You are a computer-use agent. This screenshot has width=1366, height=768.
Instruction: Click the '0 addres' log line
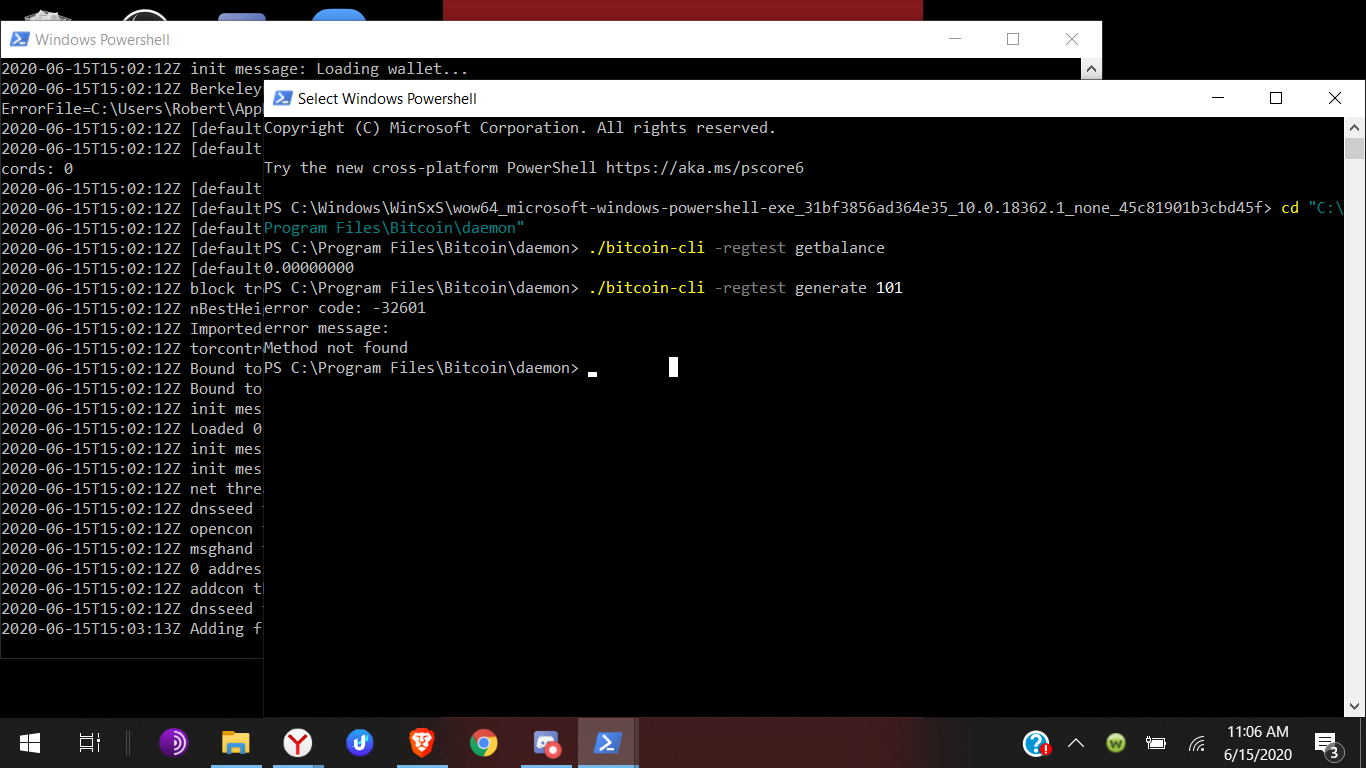(131, 569)
